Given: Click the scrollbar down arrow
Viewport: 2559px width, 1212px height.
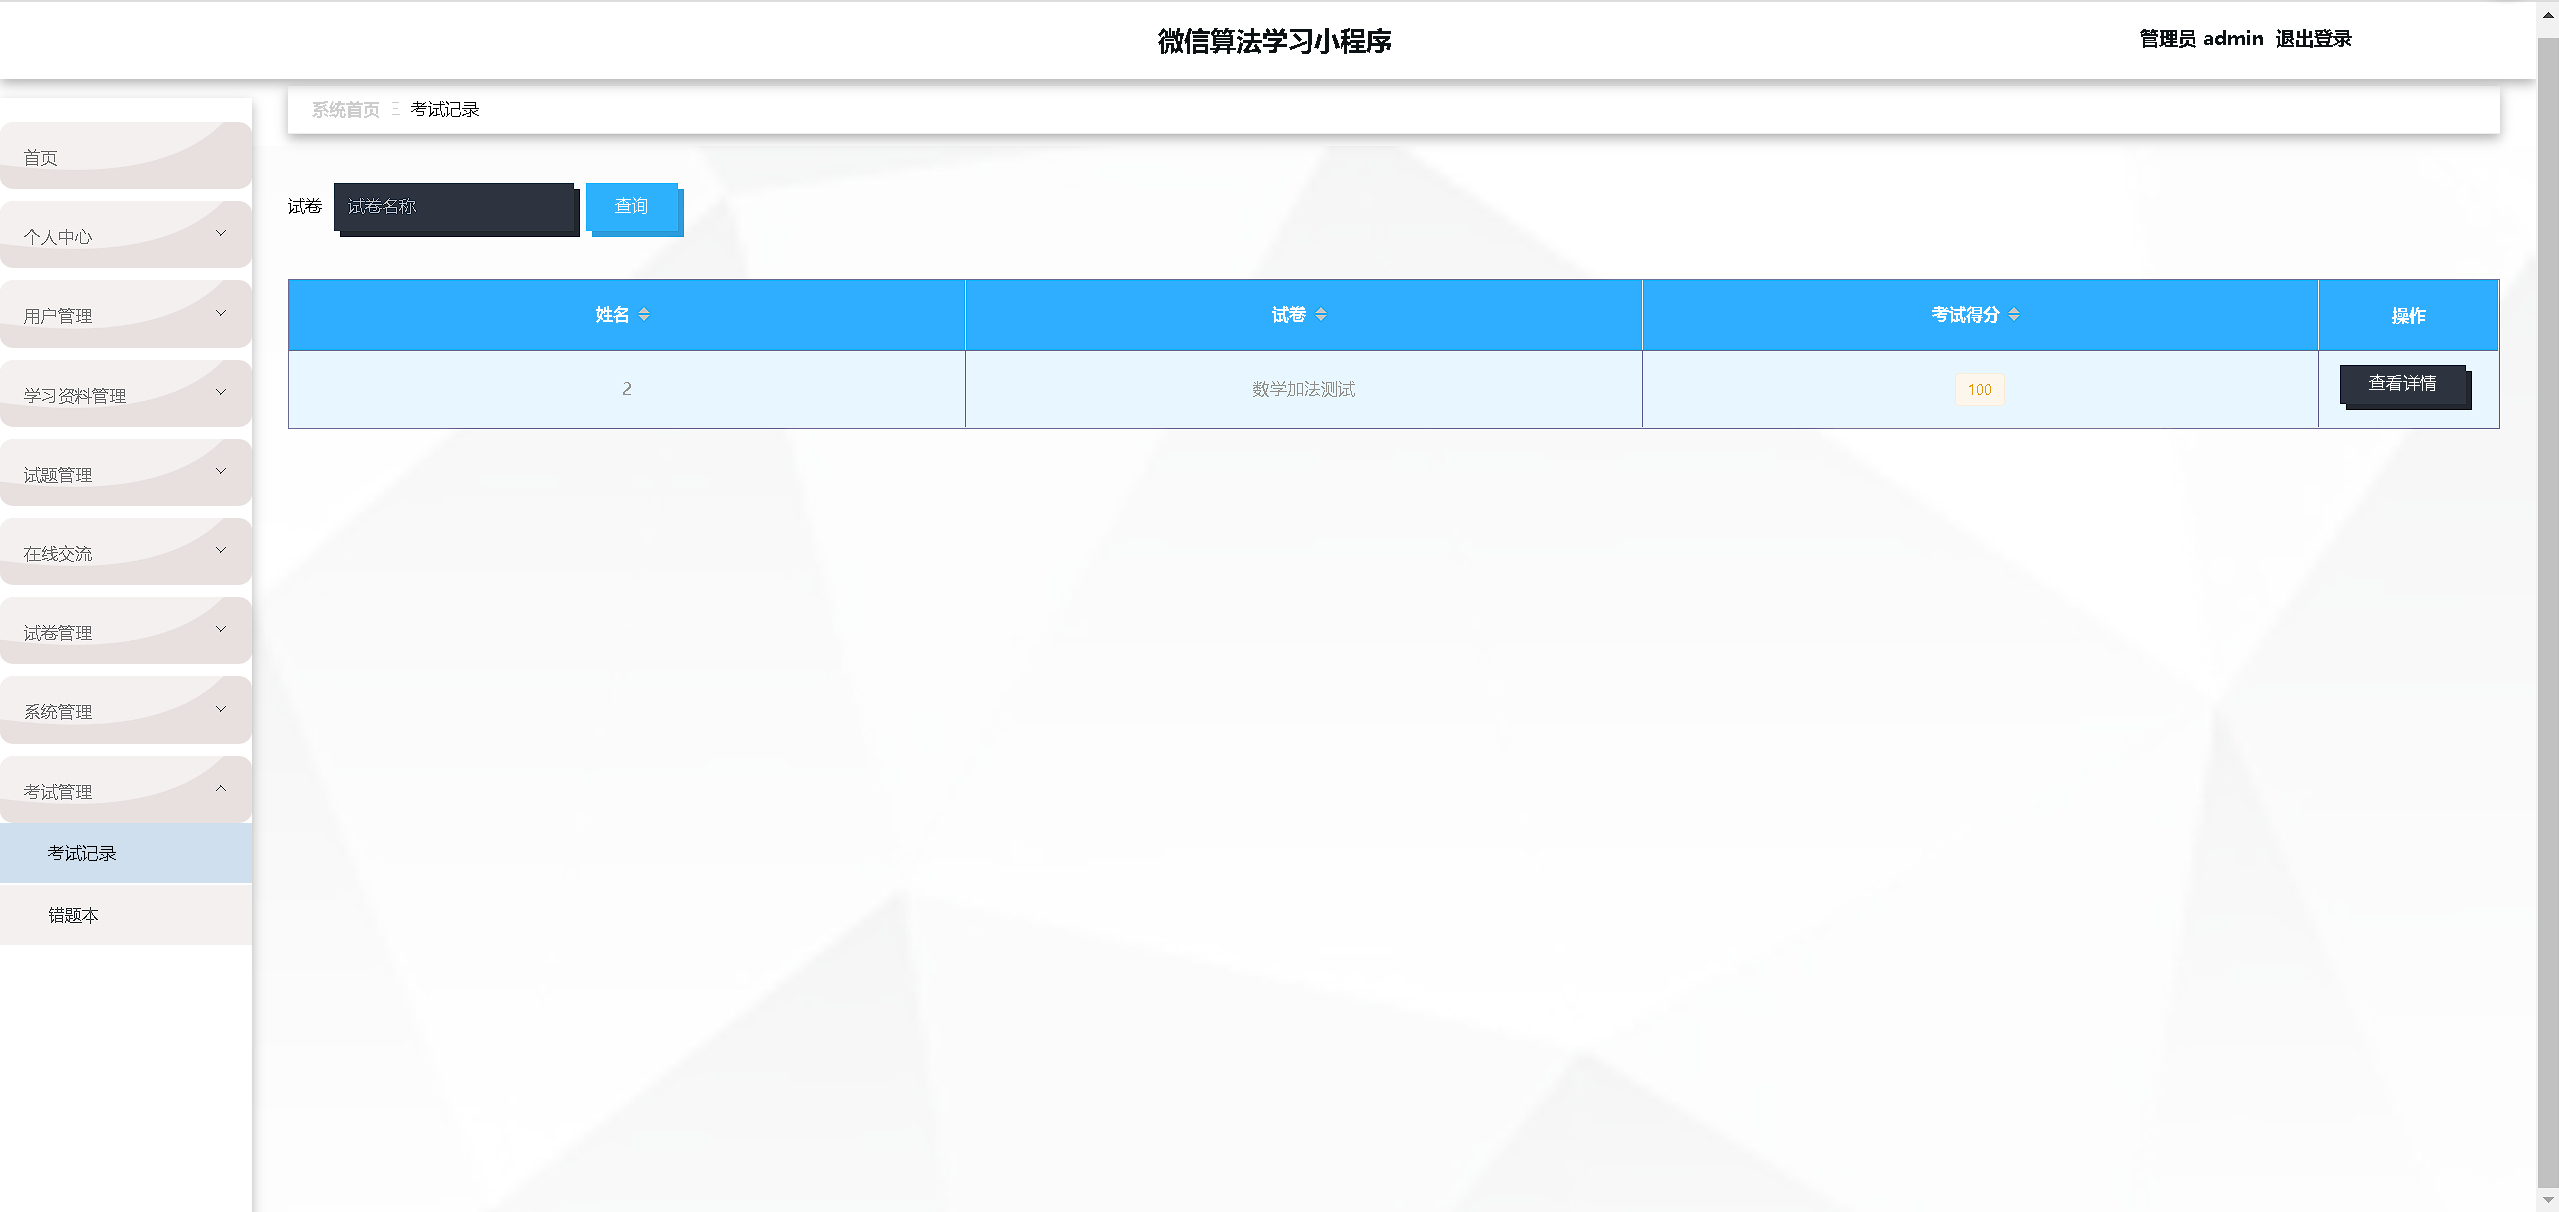Looking at the screenshot, I should tap(2548, 1201).
